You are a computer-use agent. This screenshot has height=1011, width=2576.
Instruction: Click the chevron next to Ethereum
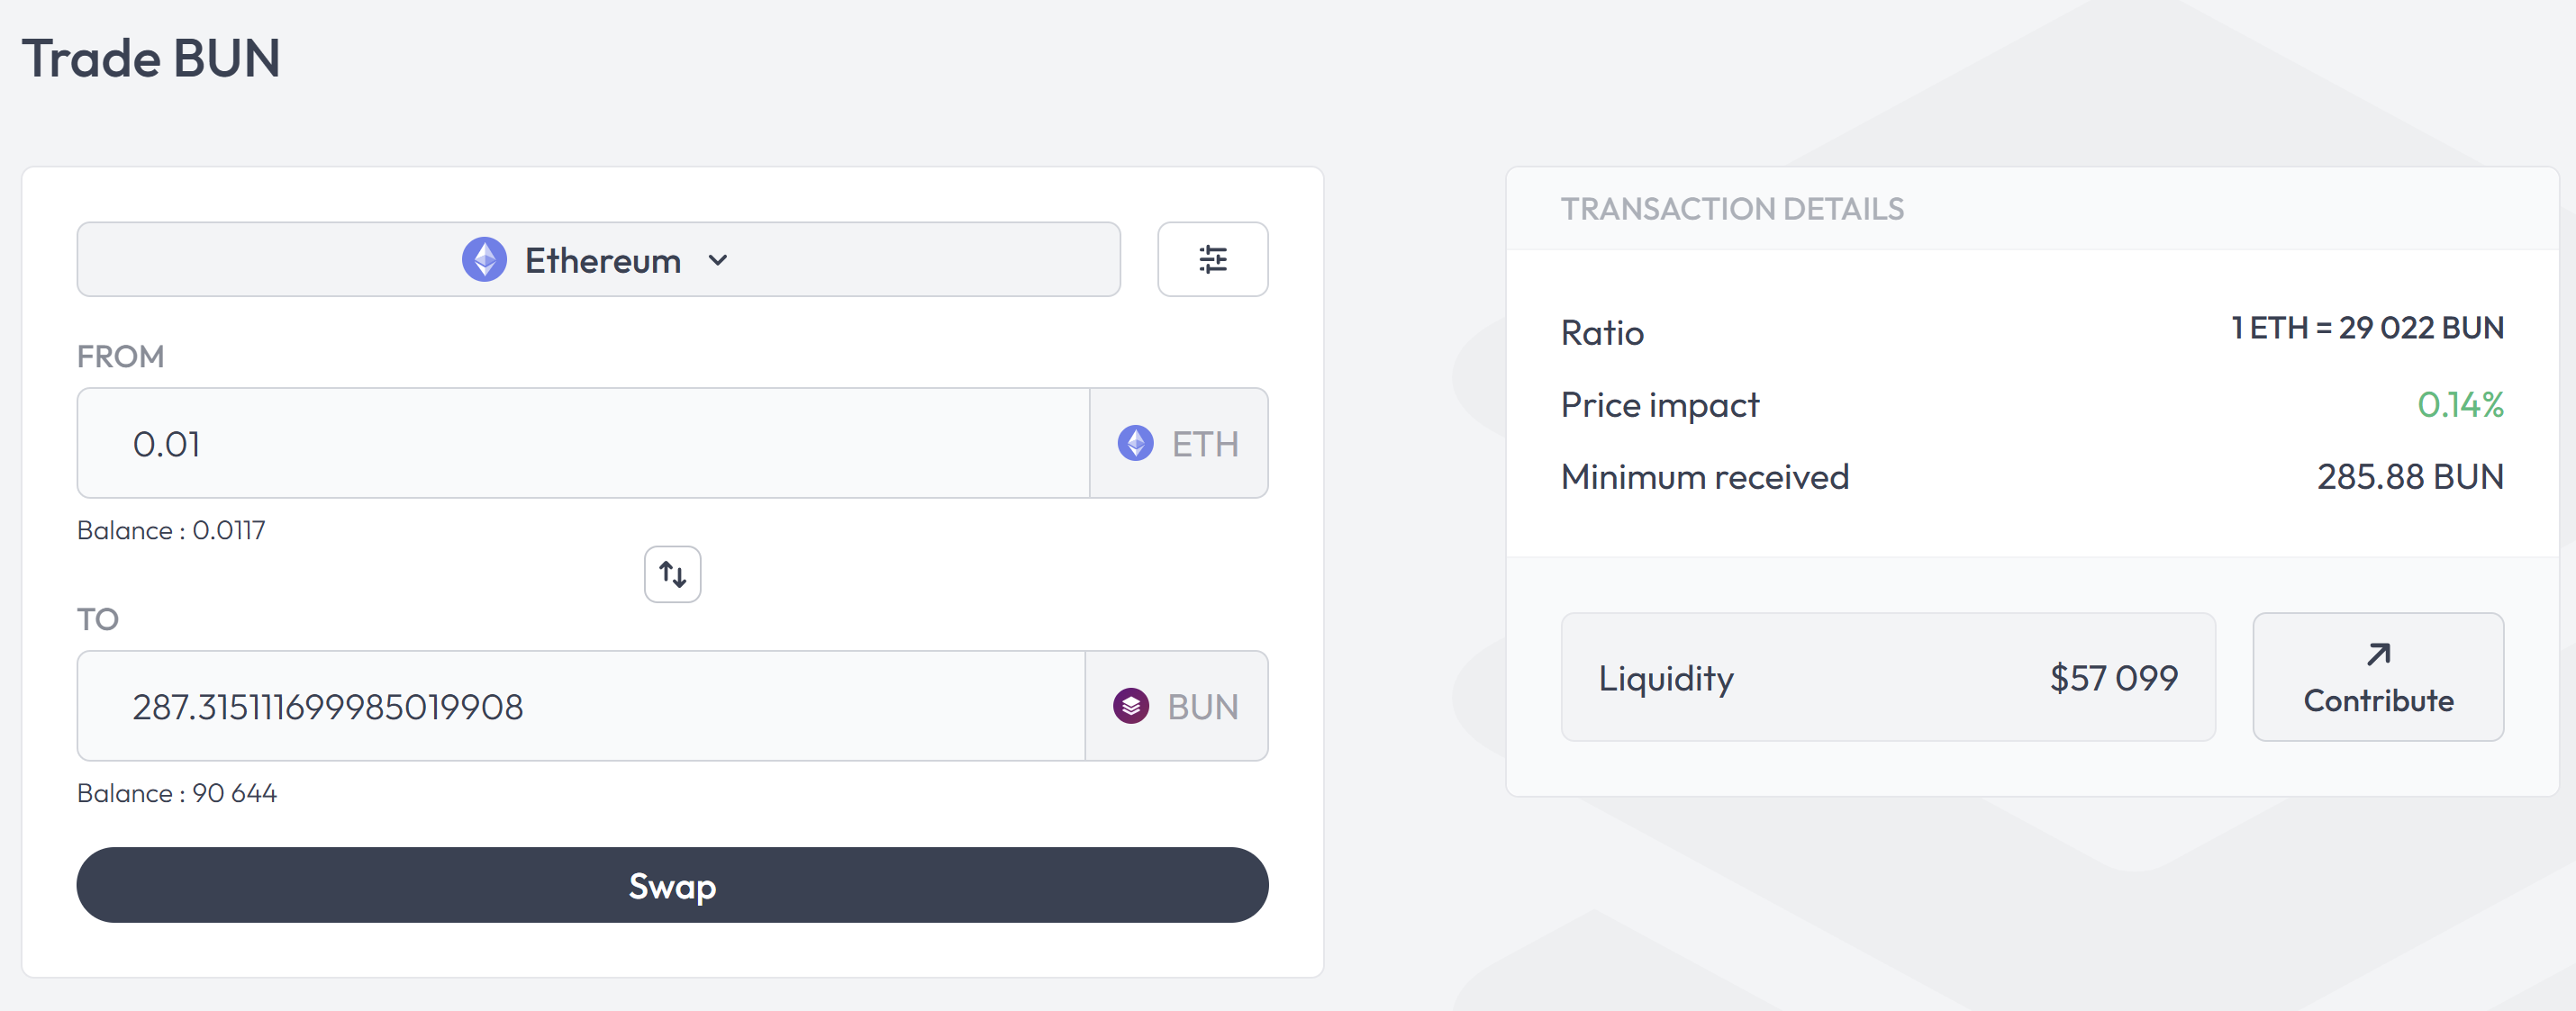(718, 261)
